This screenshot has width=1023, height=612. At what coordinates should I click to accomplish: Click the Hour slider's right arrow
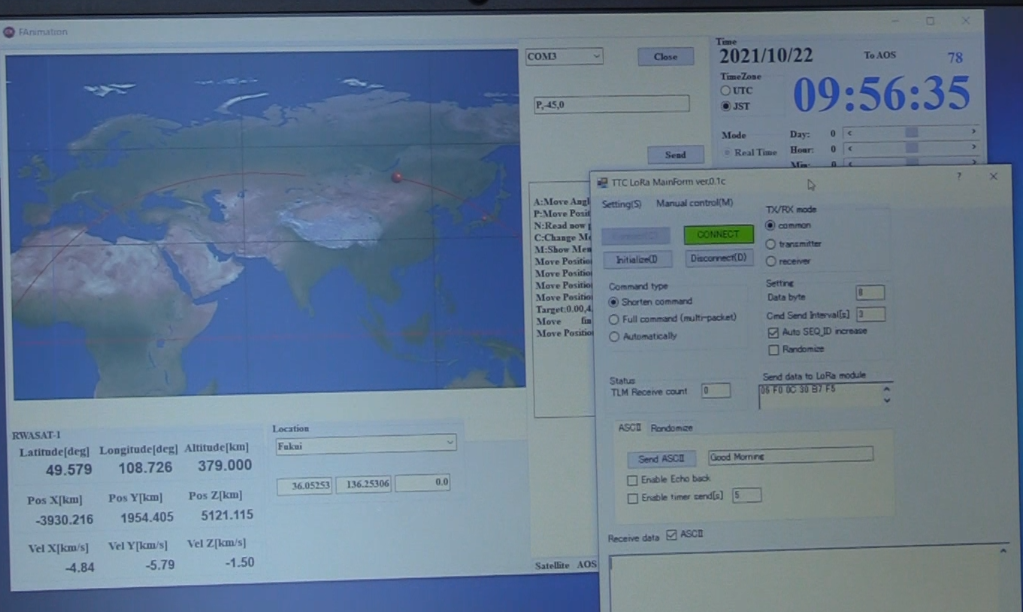[x=973, y=149]
